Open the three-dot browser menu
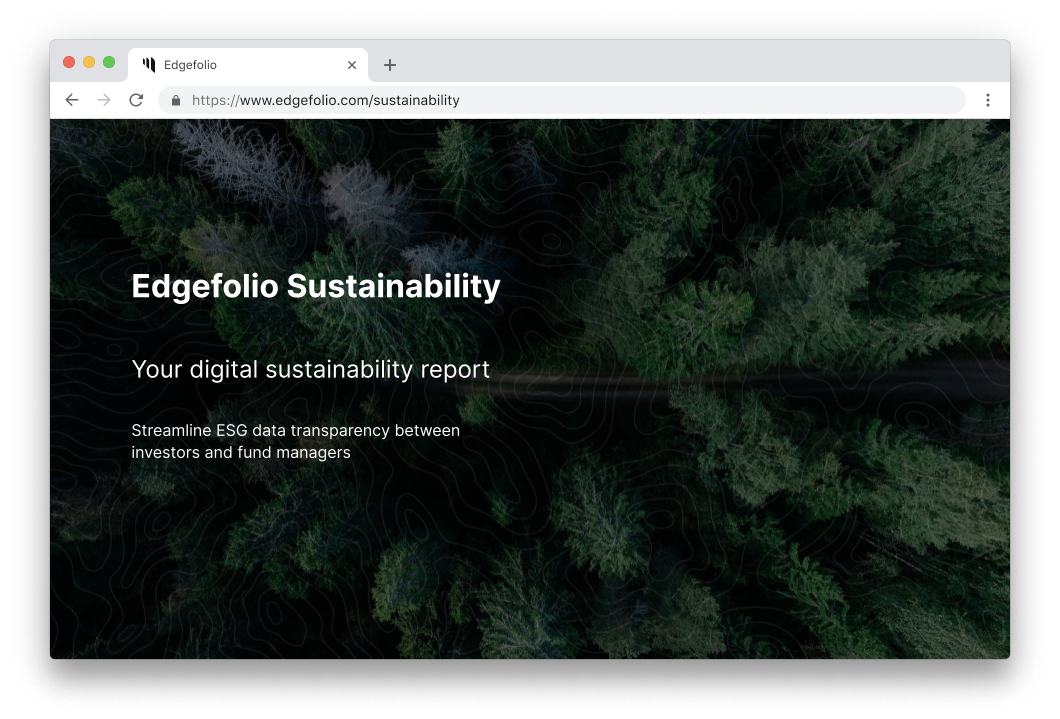1060x719 pixels. click(988, 100)
